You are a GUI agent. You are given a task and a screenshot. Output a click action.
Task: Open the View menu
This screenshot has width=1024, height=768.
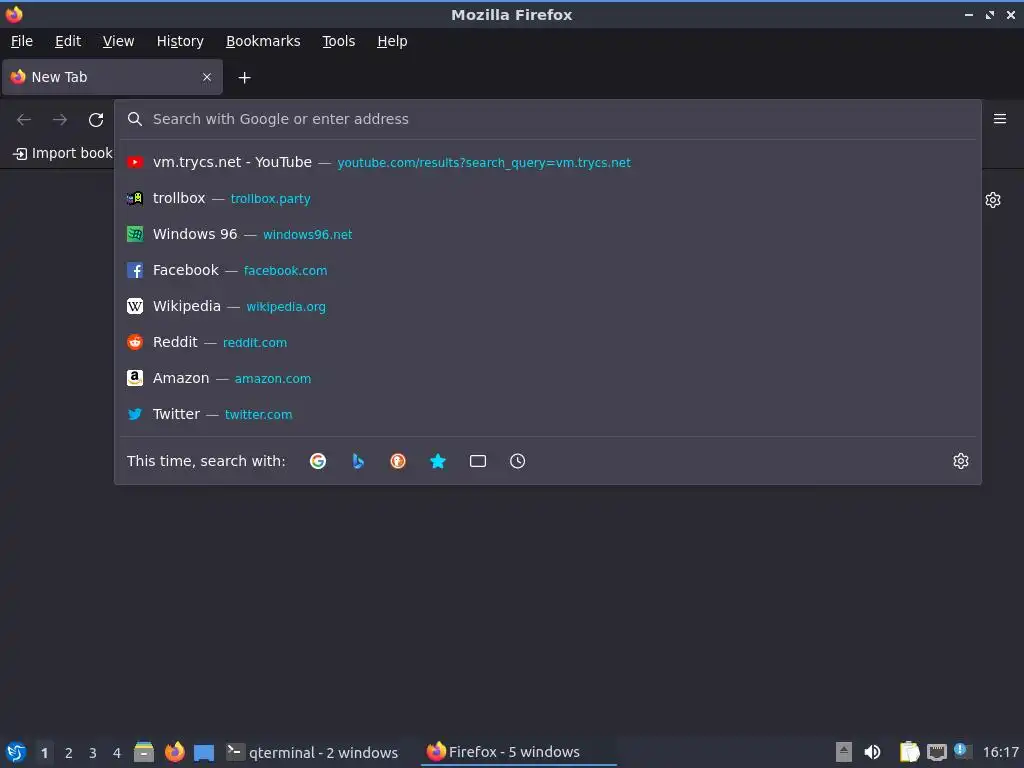pyautogui.click(x=118, y=41)
